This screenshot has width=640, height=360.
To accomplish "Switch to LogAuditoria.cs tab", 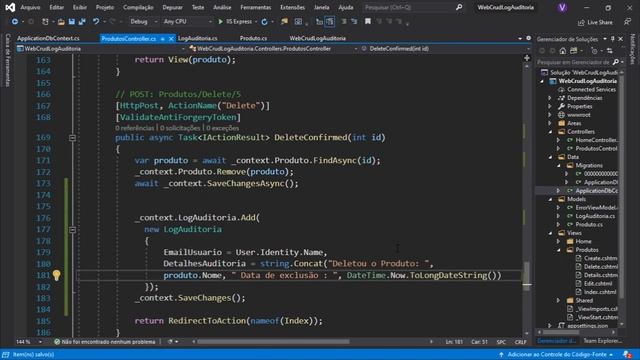I will pyautogui.click(x=198, y=38).
